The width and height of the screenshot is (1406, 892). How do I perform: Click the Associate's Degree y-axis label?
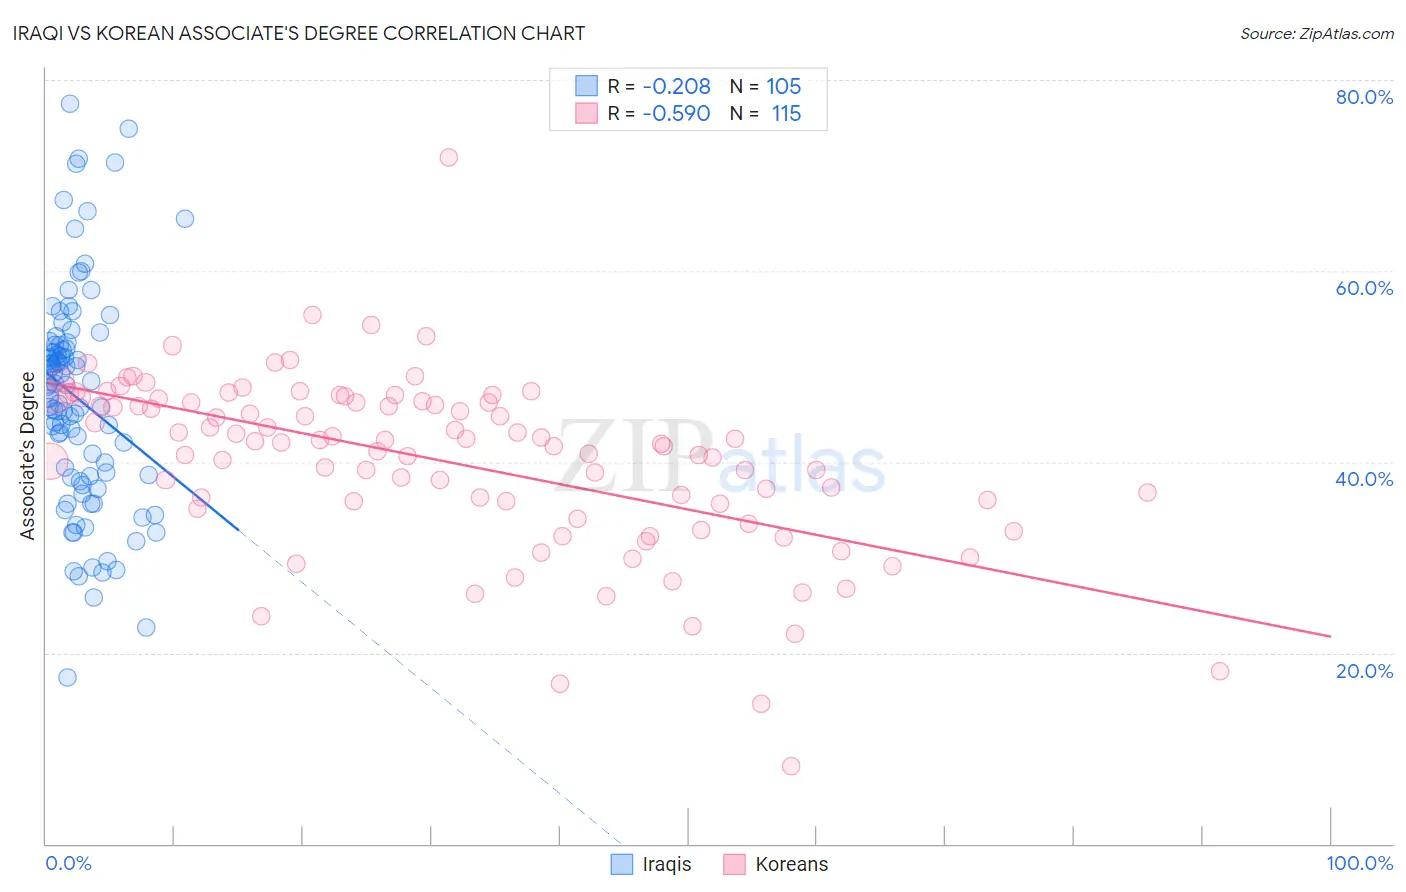pos(28,456)
